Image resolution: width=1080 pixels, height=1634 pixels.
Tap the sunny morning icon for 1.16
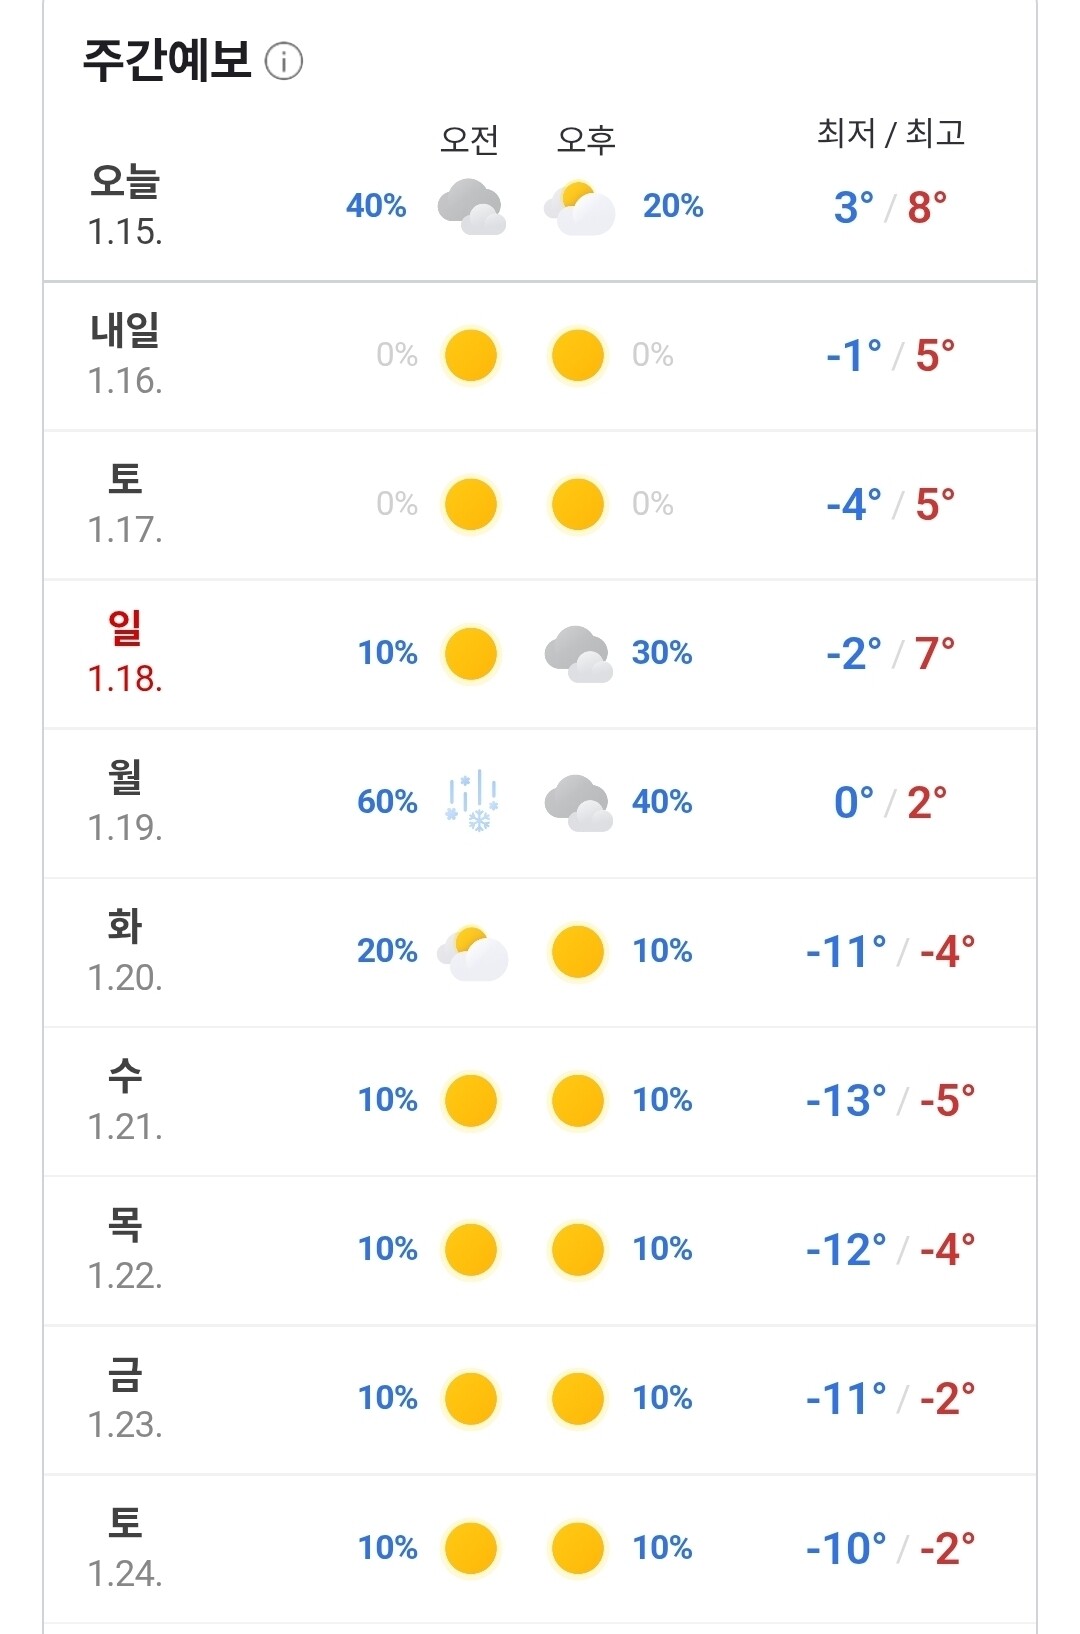pos(470,356)
